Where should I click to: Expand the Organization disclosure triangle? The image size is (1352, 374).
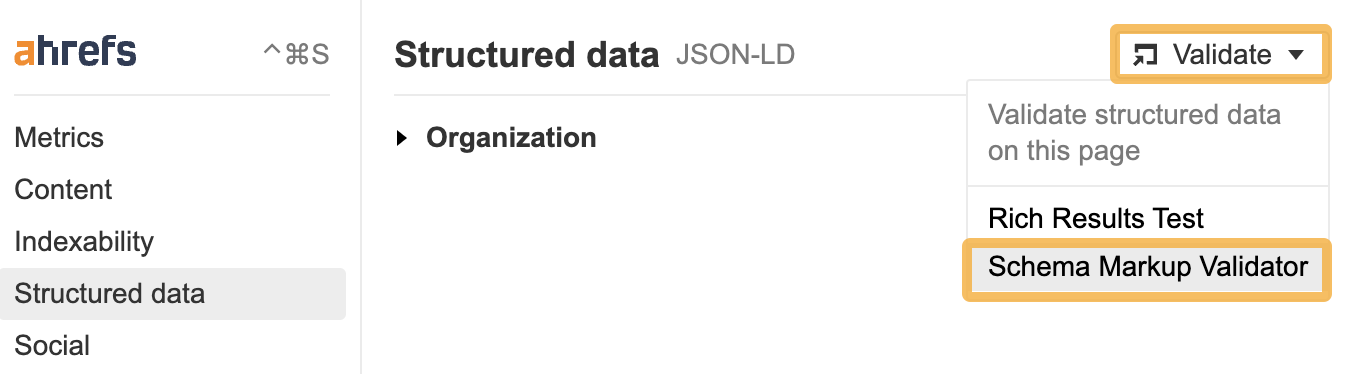(x=402, y=138)
